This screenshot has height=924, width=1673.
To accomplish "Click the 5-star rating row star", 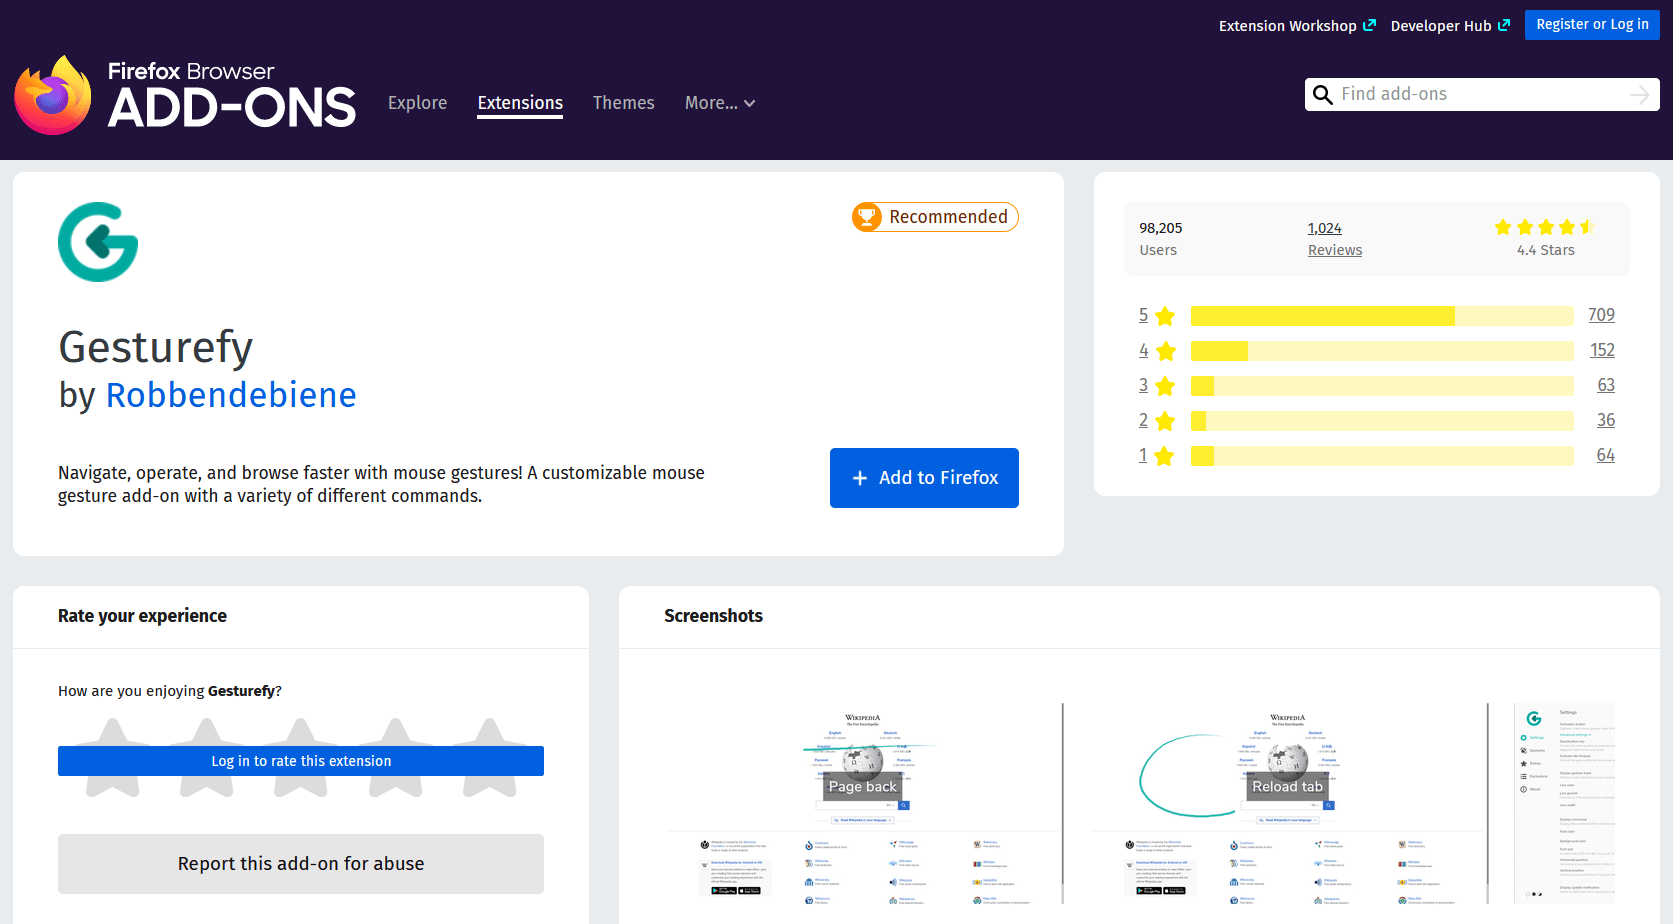I will pyautogui.click(x=1165, y=316).
